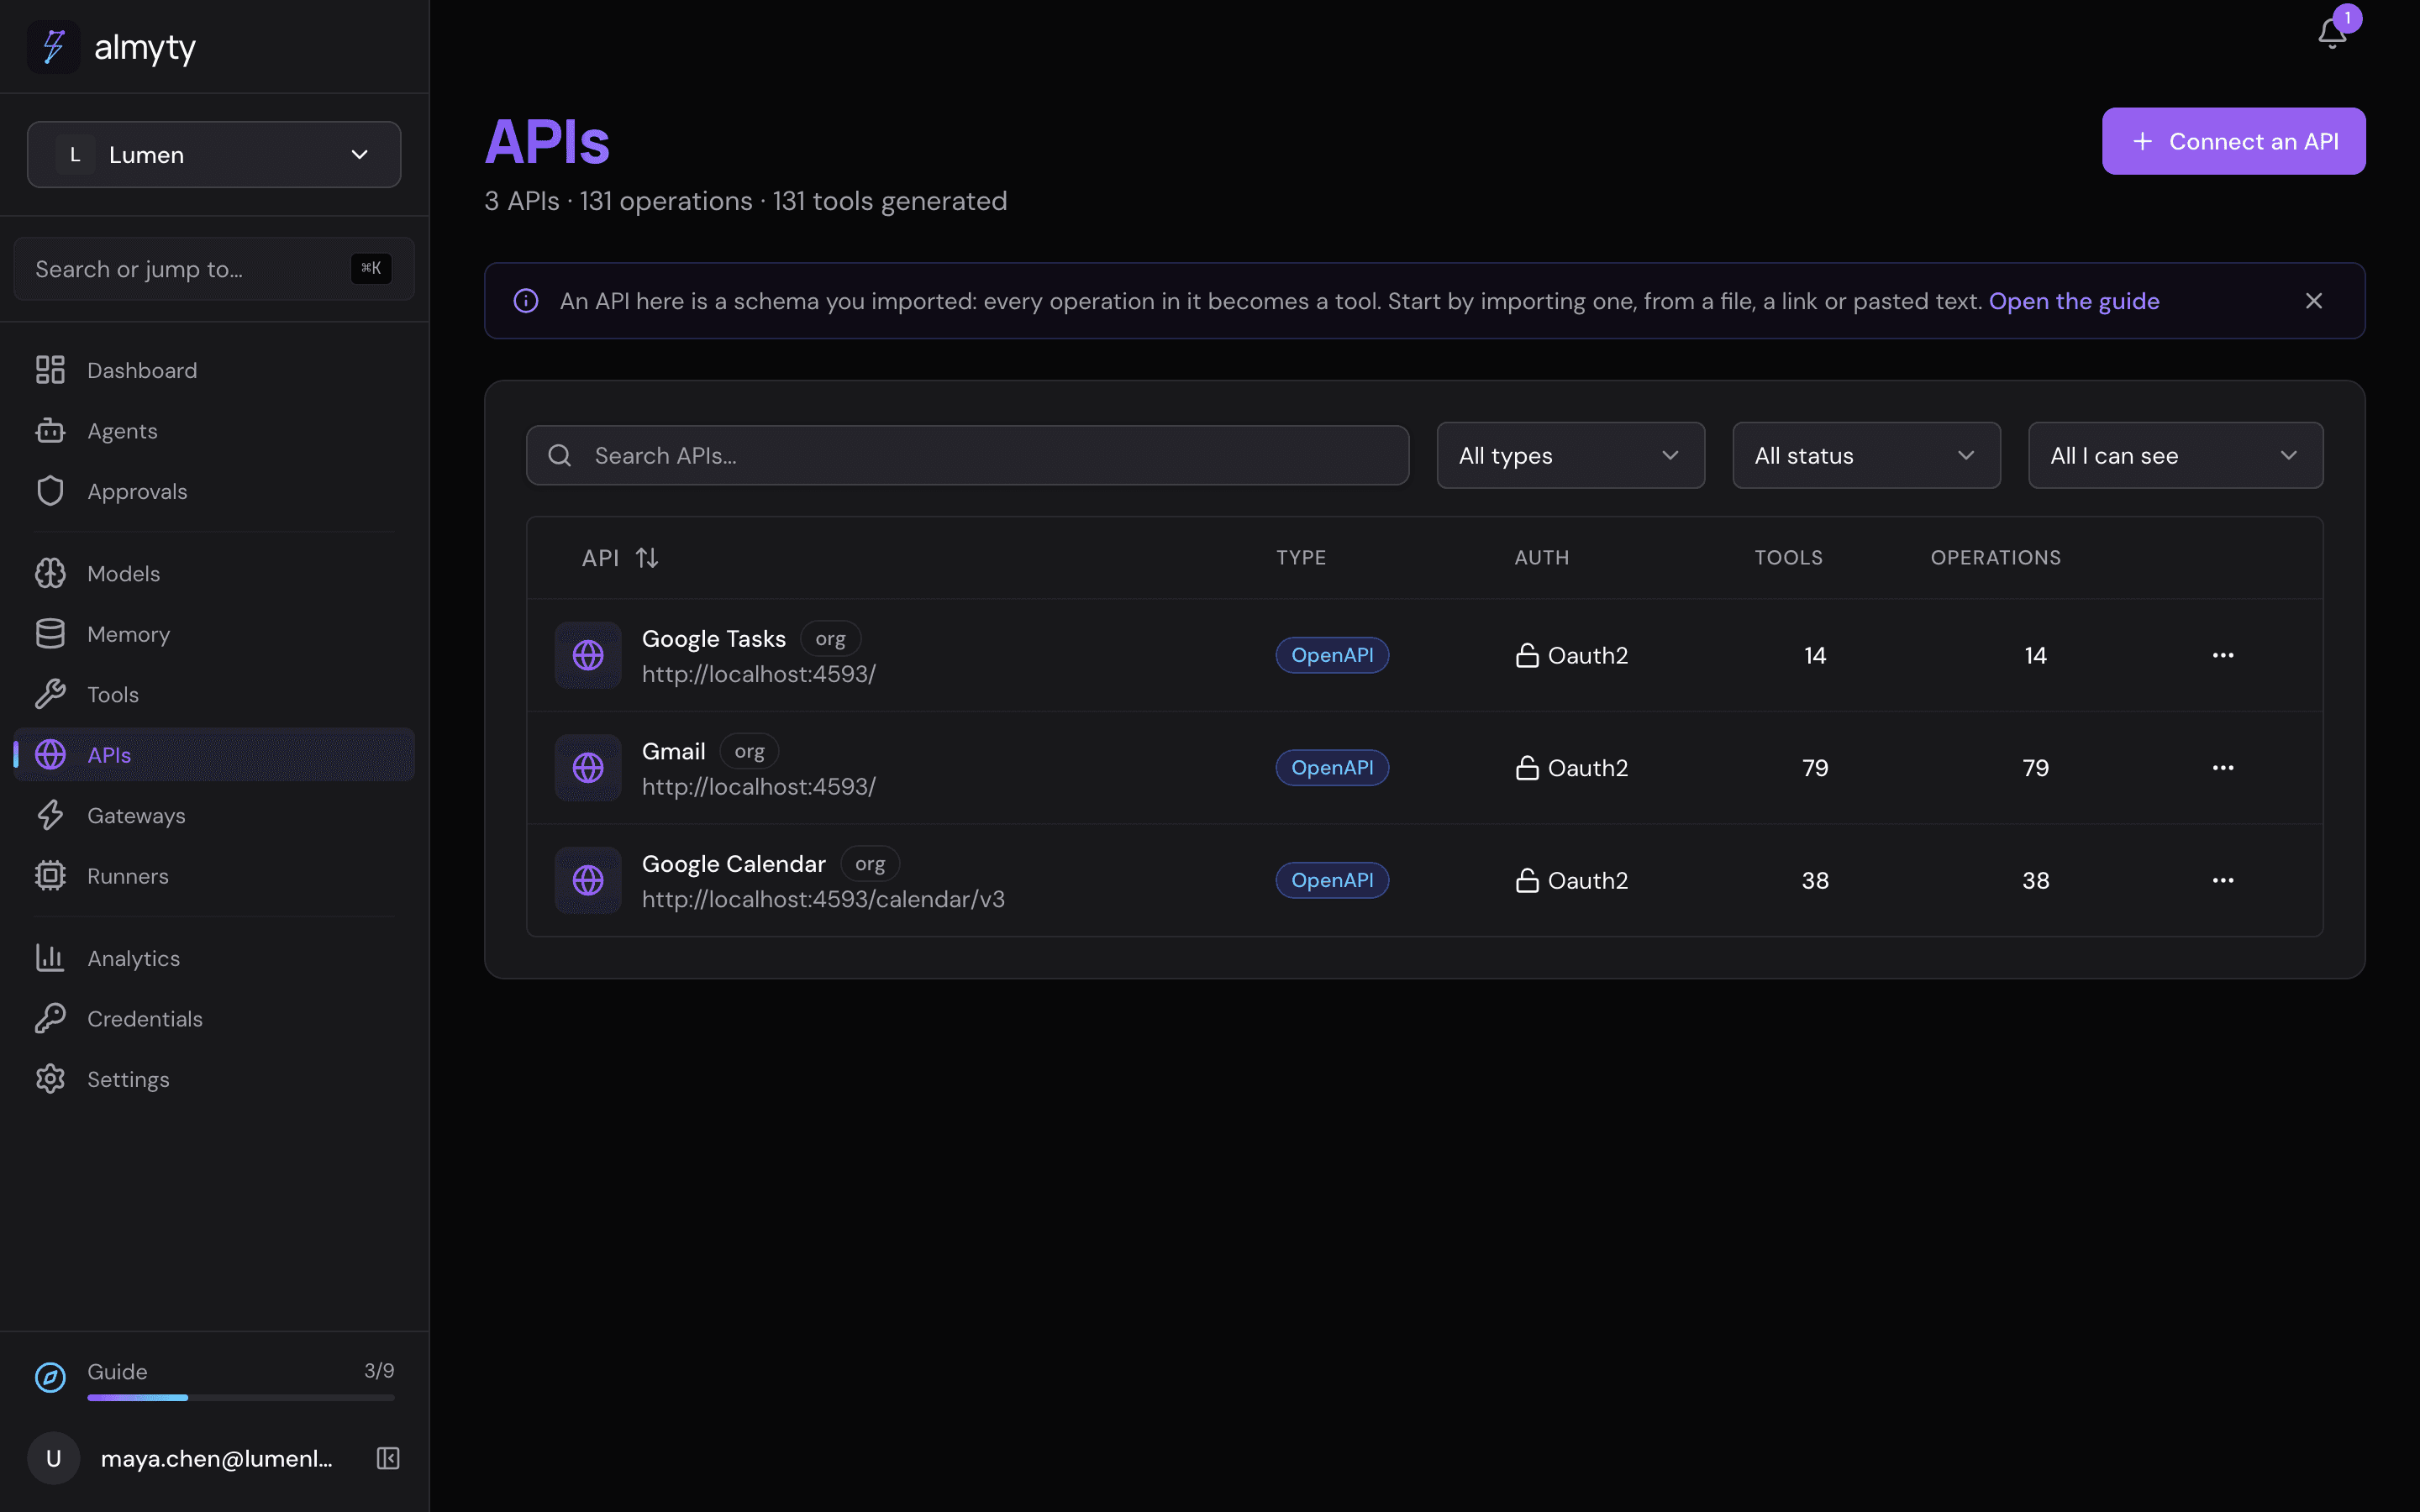Open more options for Gmail row
The width and height of the screenshot is (2420, 1512).
point(2223,768)
